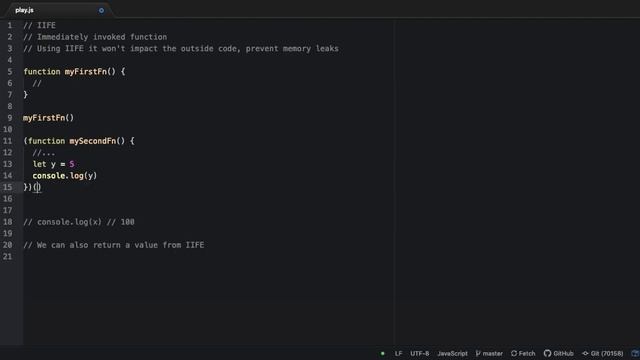The height and width of the screenshot is (360, 640).
Task: Click the 'Immediately invoked function' comment
Action: (102, 37)
